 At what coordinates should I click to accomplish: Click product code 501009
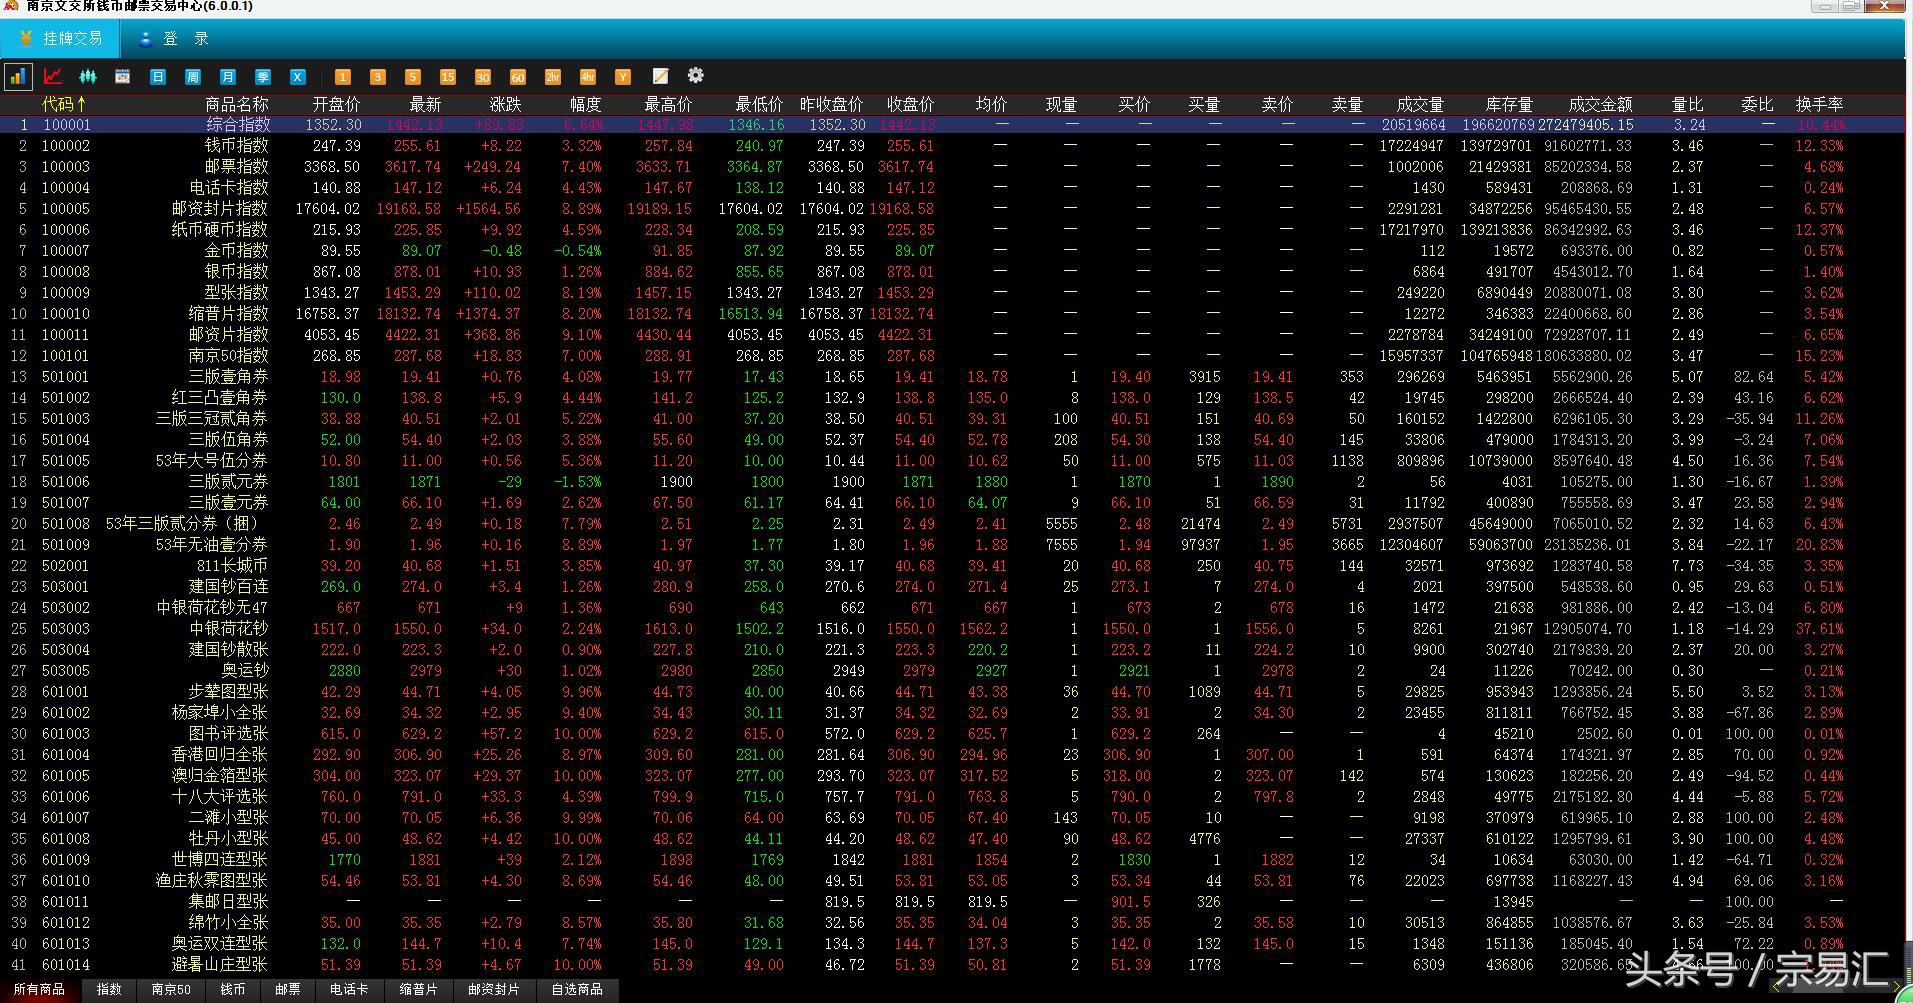point(66,545)
